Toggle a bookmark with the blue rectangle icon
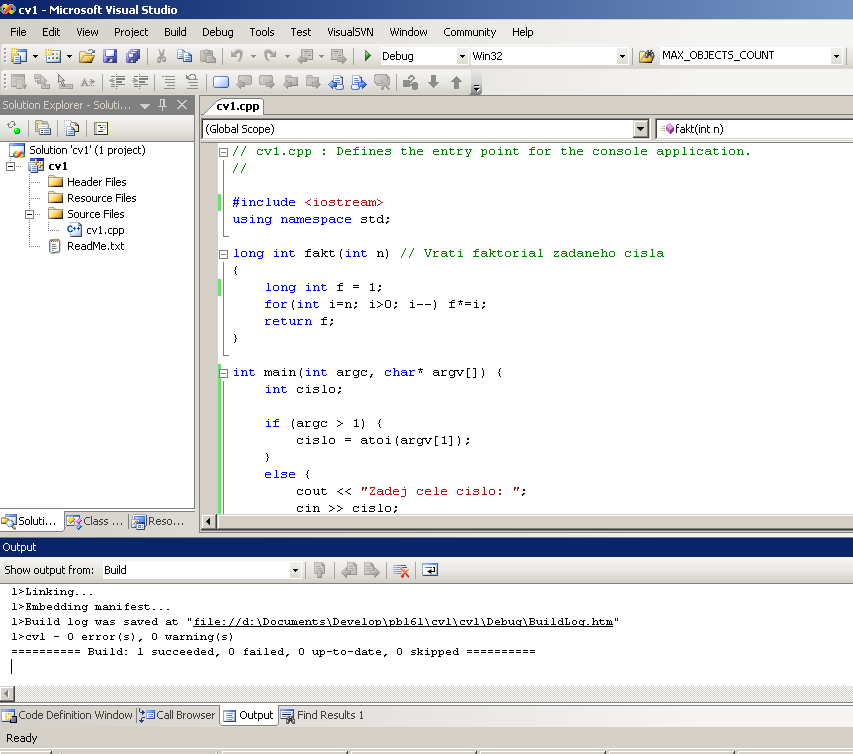Viewport: 853px width, 754px height. pos(221,82)
